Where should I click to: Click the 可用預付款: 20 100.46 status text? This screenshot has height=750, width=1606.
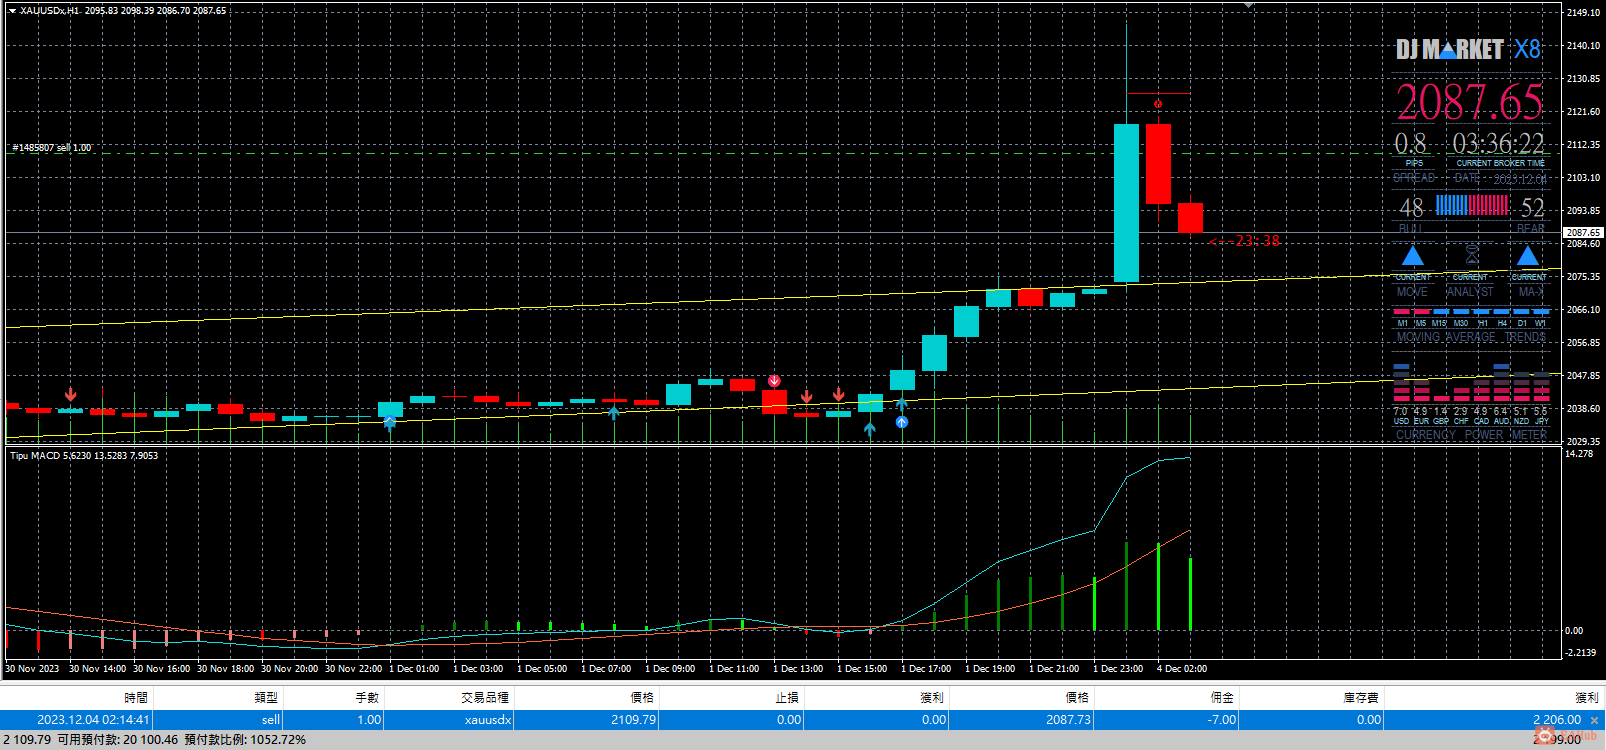118,740
